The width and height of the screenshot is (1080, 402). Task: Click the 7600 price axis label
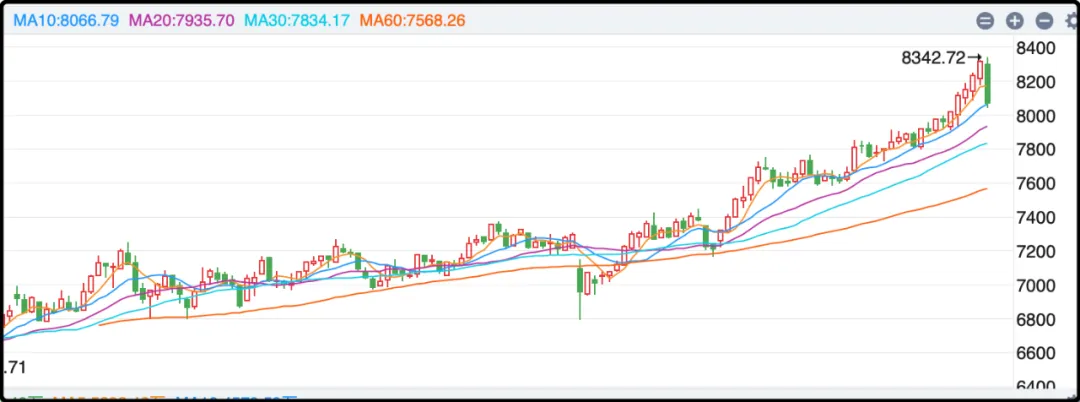click(x=1036, y=184)
